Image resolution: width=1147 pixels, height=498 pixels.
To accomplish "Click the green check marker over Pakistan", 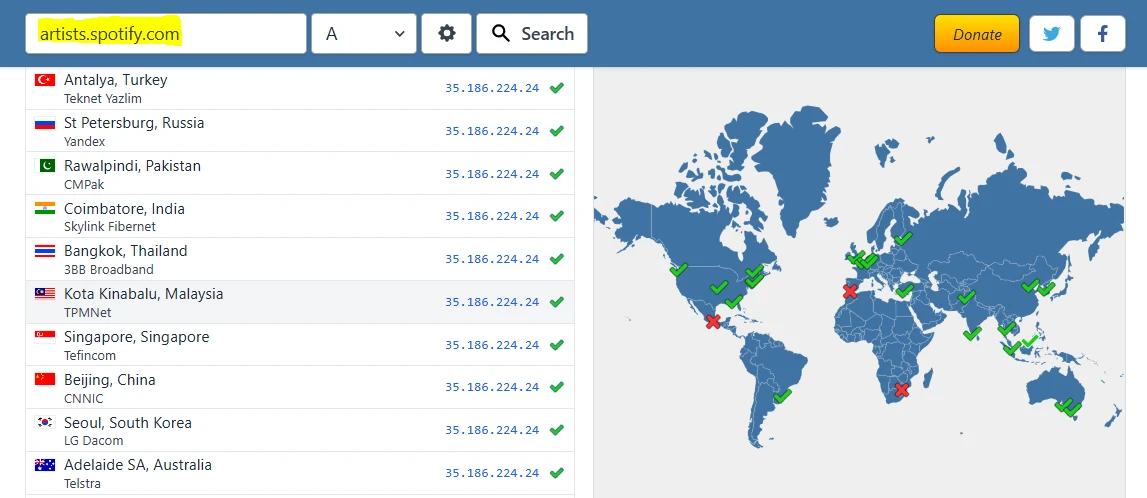I will point(966,297).
